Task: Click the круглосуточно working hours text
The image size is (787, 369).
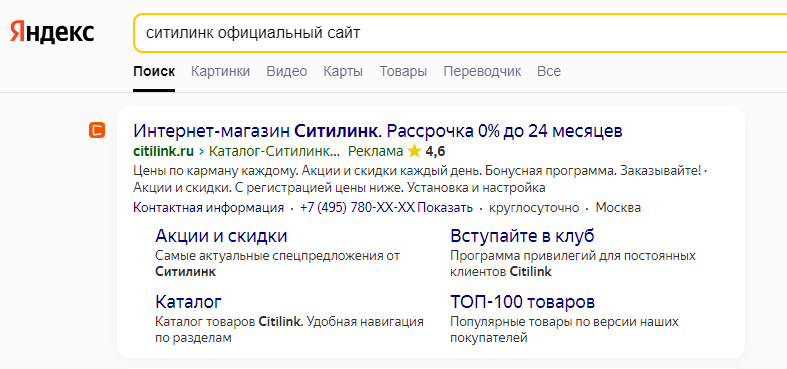Action: (x=534, y=207)
